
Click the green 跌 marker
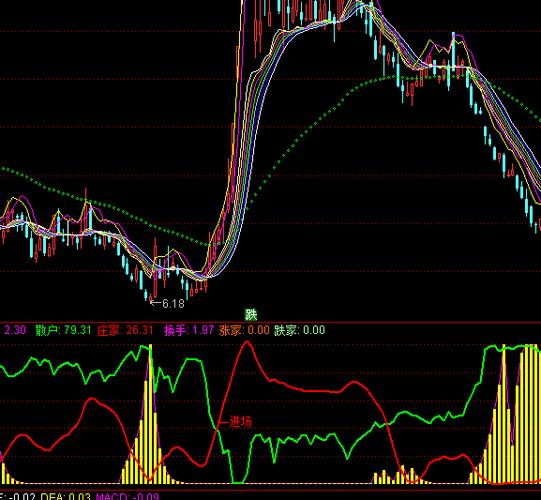coord(251,314)
